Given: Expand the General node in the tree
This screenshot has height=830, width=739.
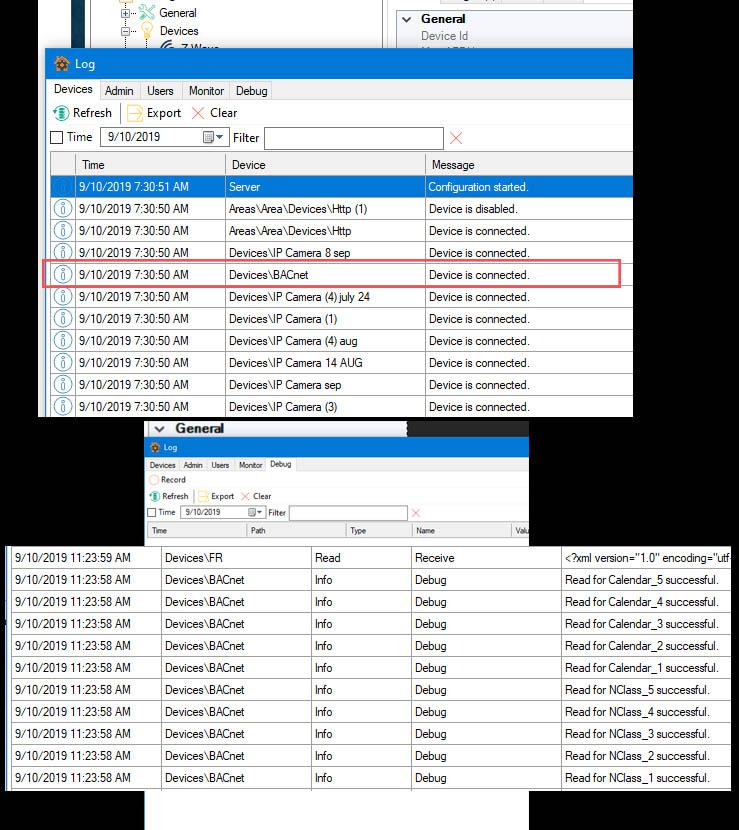Looking at the screenshot, I should click(126, 13).
